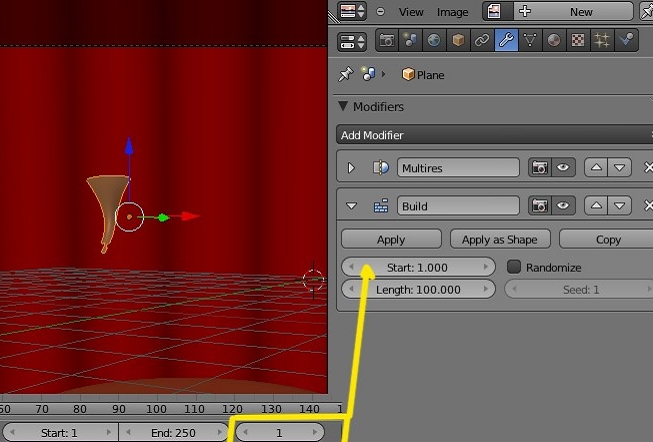Collapse the Build modifier panel
This screenshot has height=442, width=653.
pos(351,206)
